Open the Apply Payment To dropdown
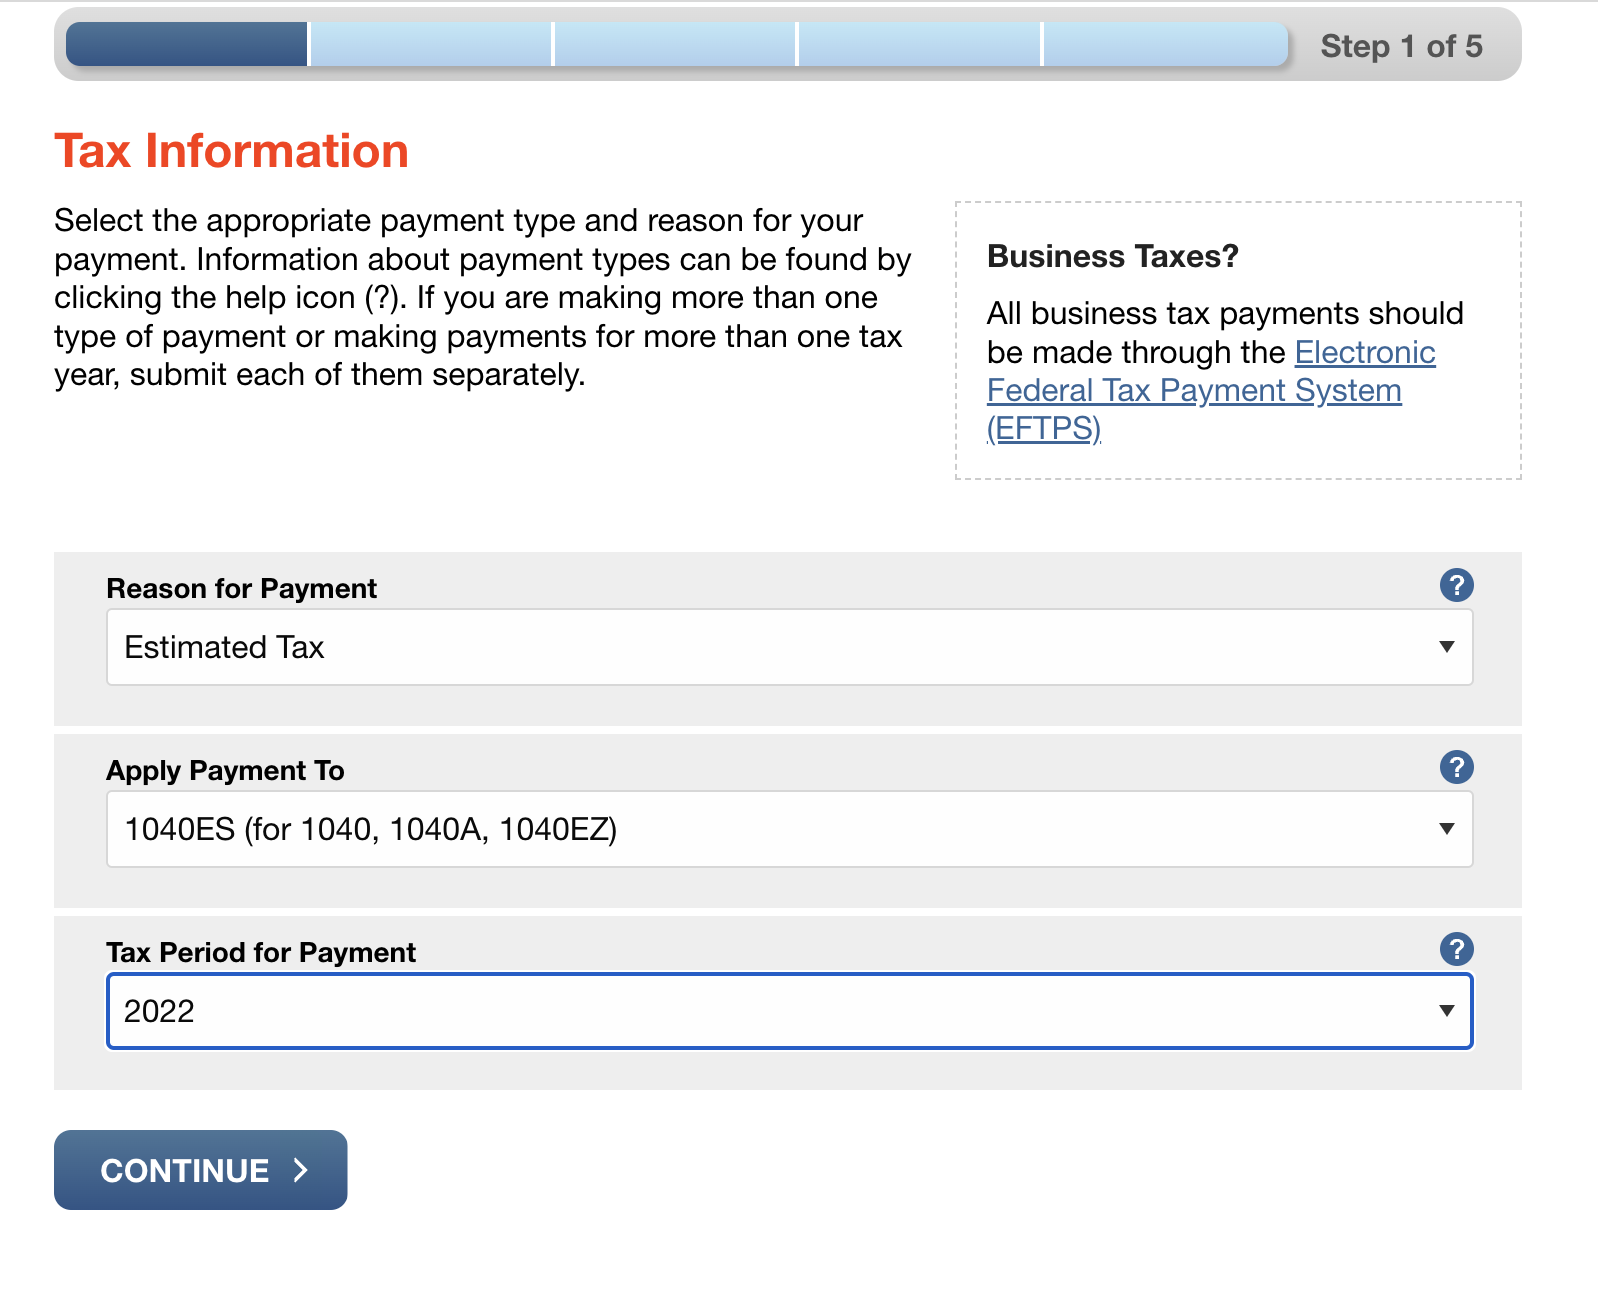This screenshot has height=1308, width=1598. pyautogui.click(x=788, y=829)
